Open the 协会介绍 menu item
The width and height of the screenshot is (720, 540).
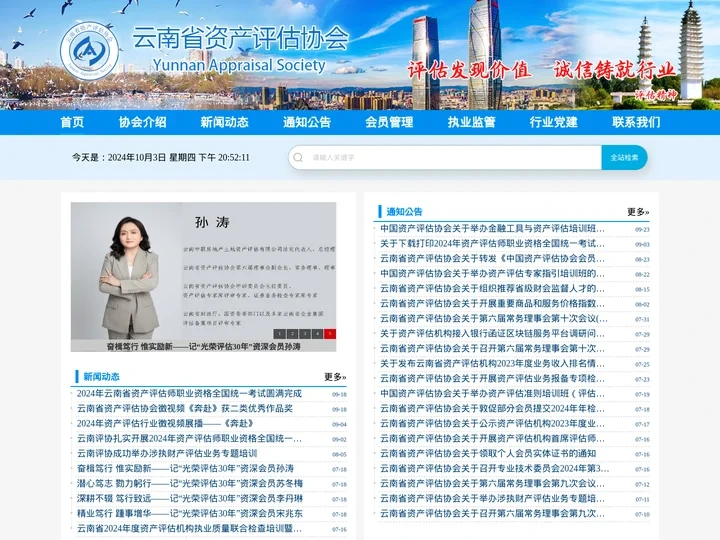pyautogui.click(x=142, y=122)
